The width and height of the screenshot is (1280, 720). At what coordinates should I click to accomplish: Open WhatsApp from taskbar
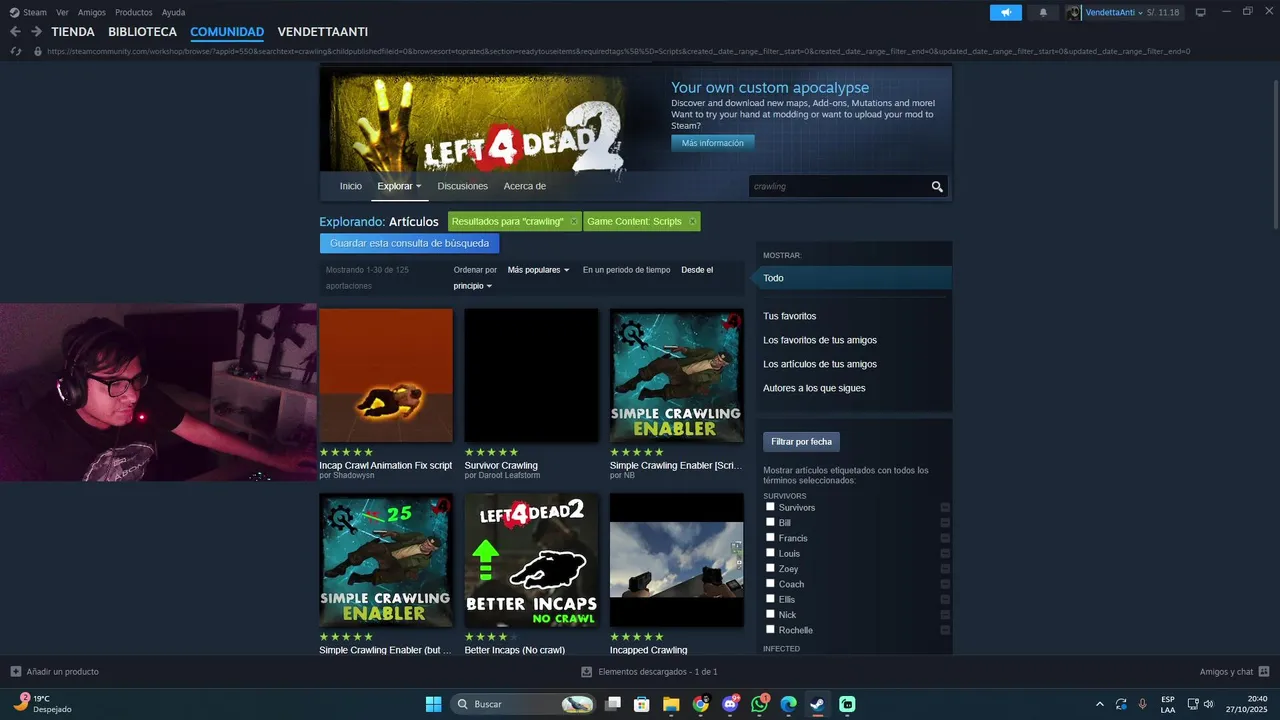coord(759,704)
